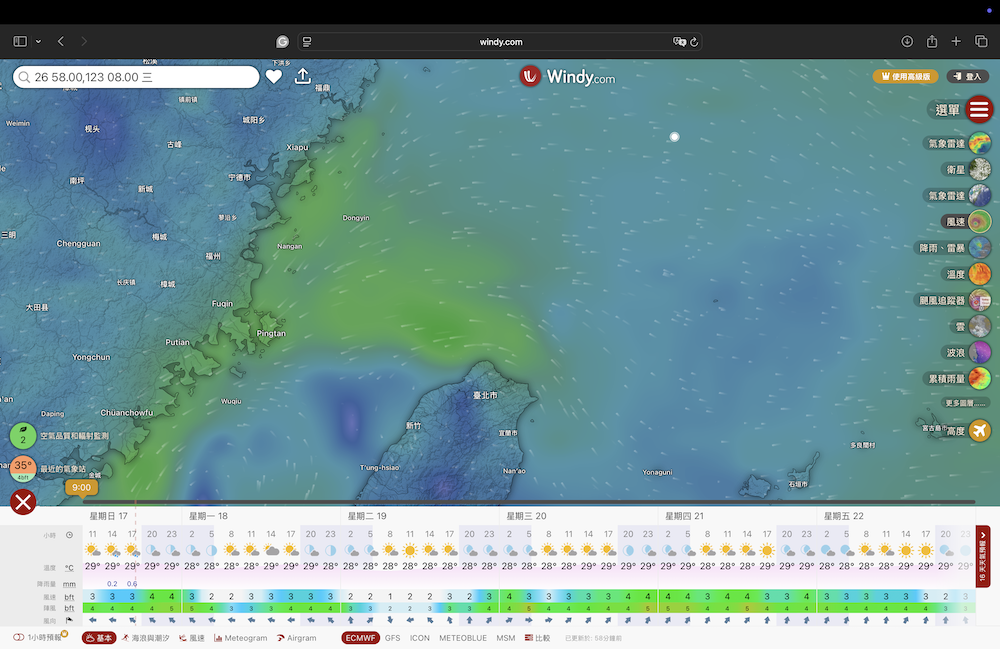
Task: Add location to favorites with heart icon
Action: pos(274,77)
